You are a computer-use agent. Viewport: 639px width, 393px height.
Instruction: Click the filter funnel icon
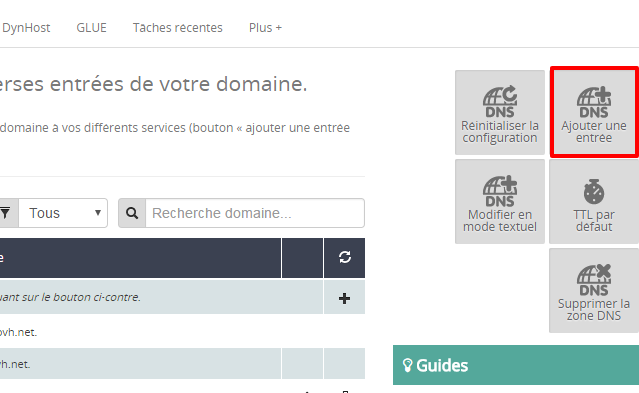(5, 213)
